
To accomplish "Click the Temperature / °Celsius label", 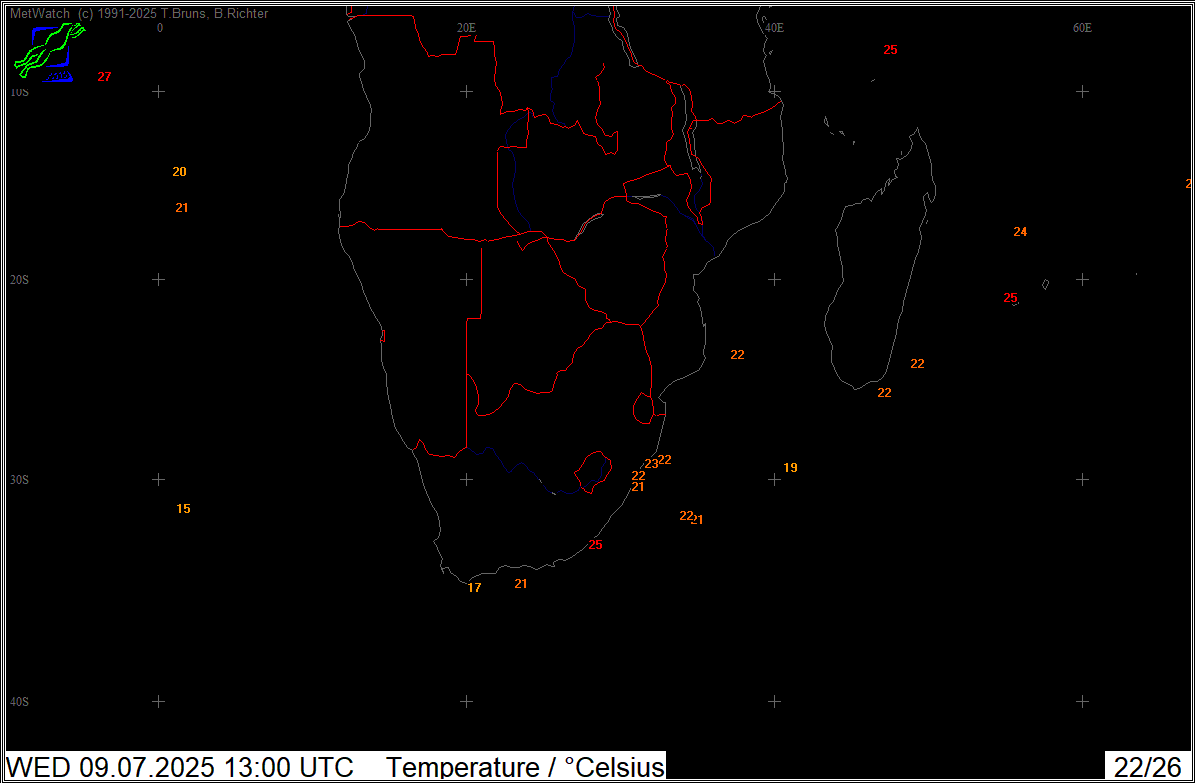I will tap(525, 766).
